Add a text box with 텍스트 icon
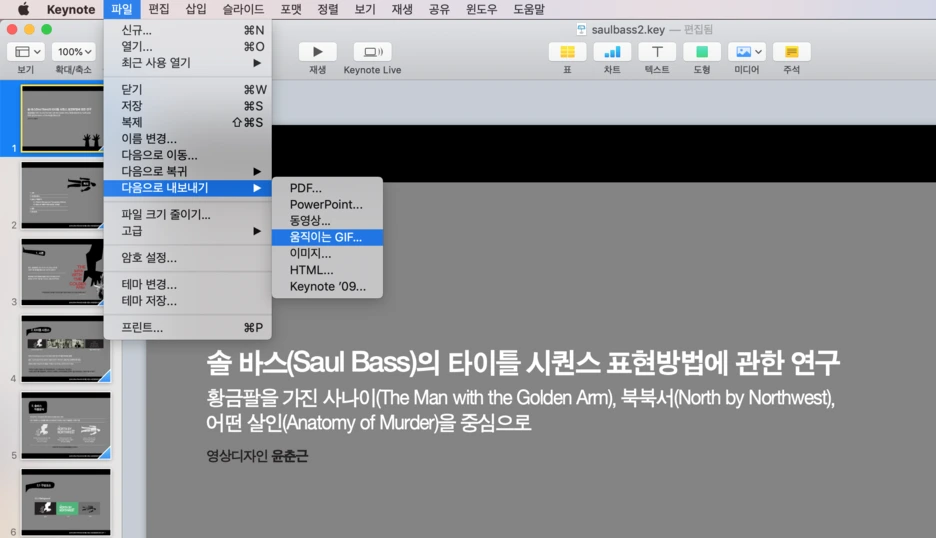The image size is (936, 538). (657, 52)
